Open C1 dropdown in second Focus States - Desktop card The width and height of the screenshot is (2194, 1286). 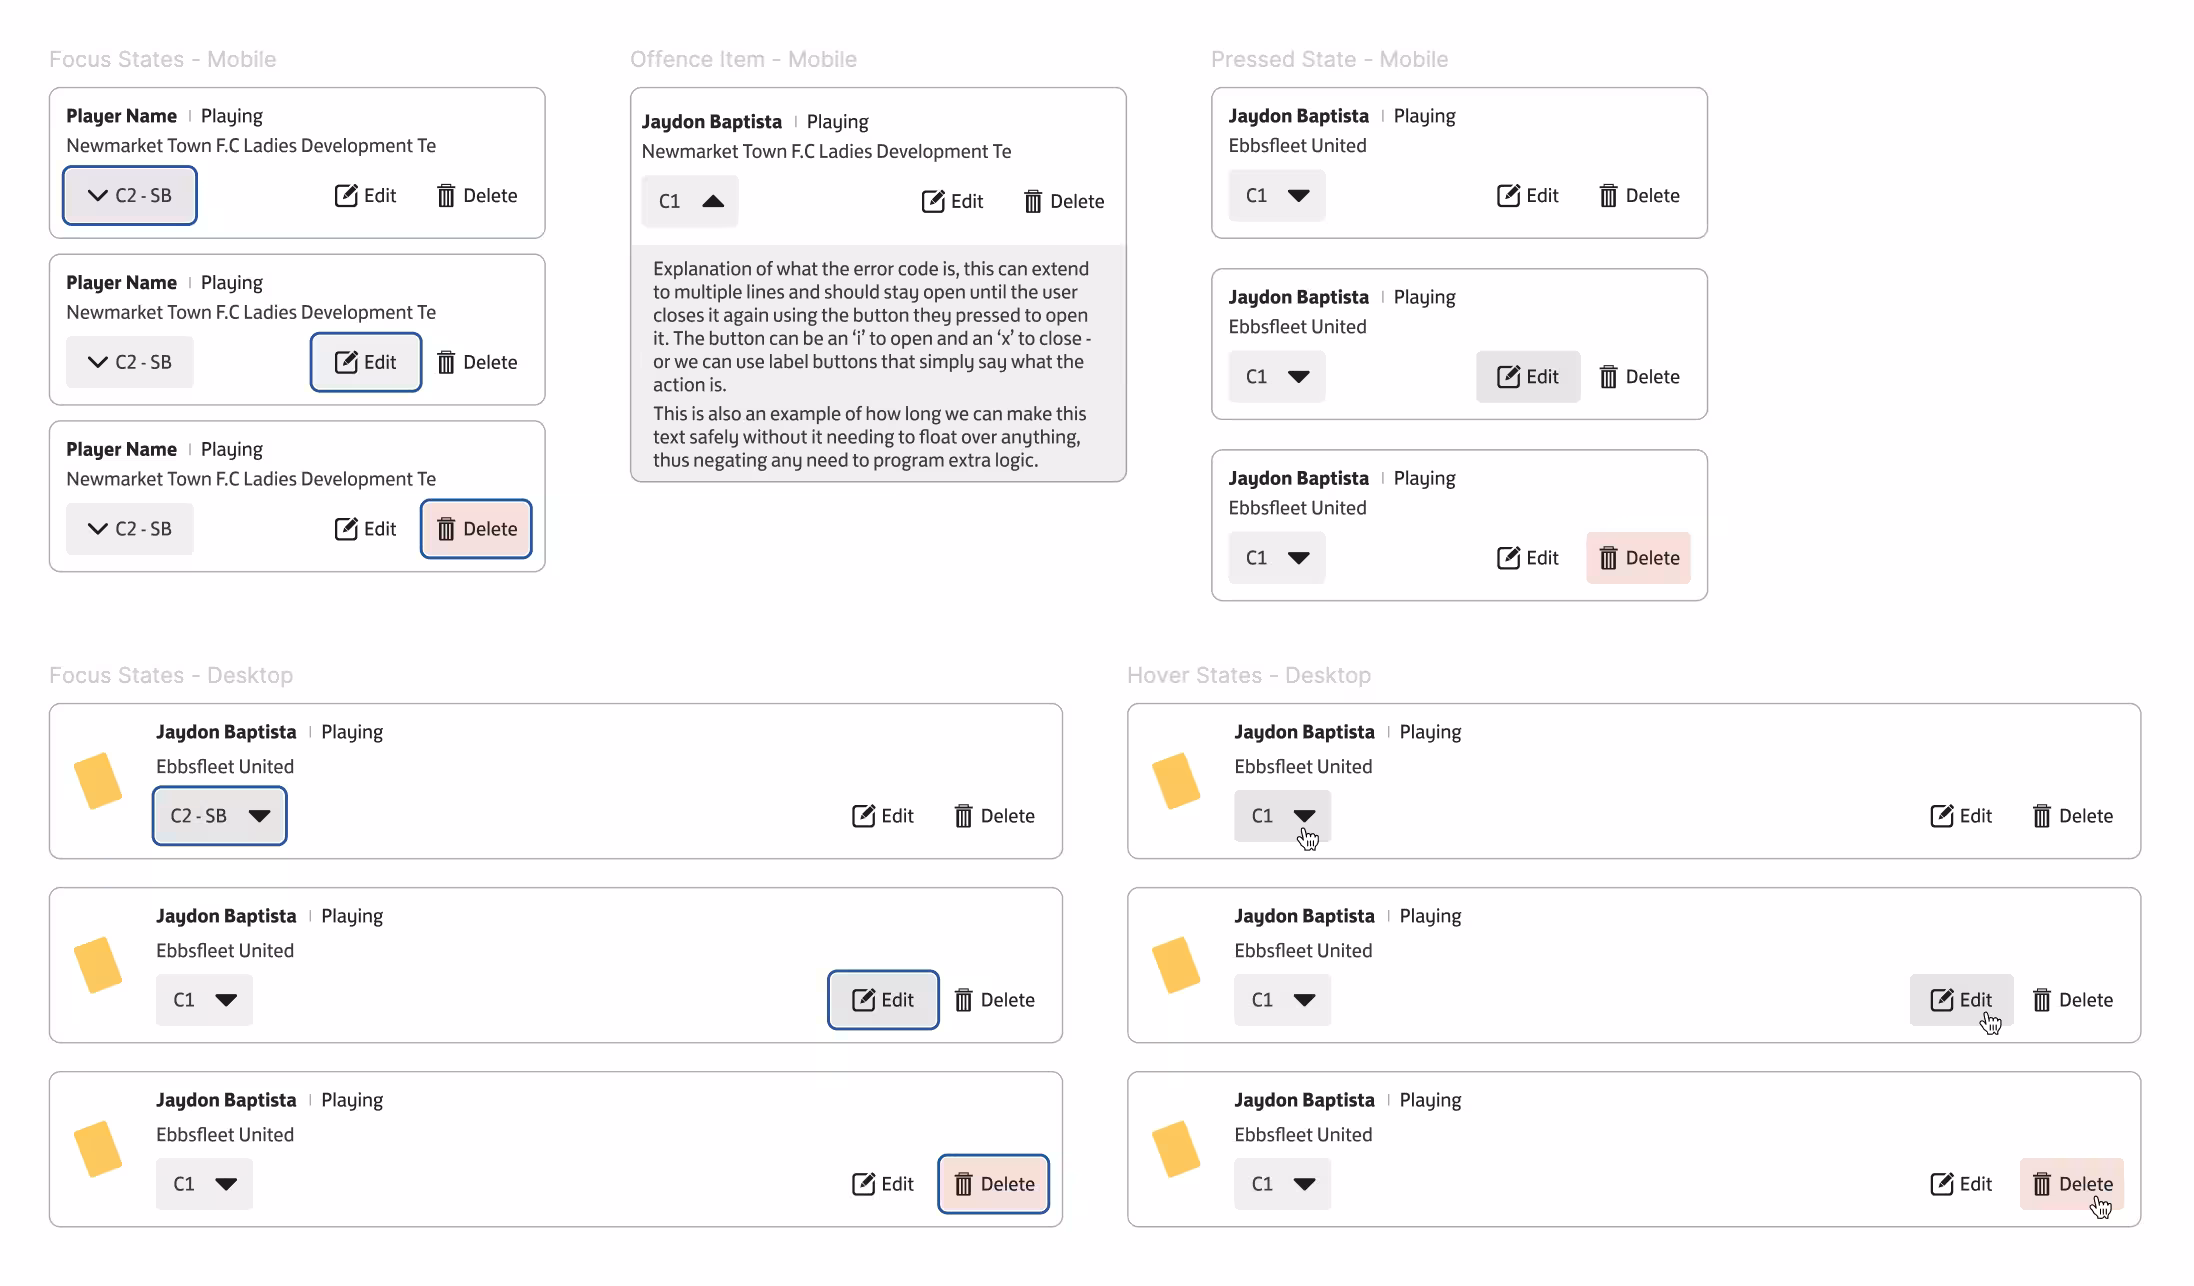coord(204,999)
